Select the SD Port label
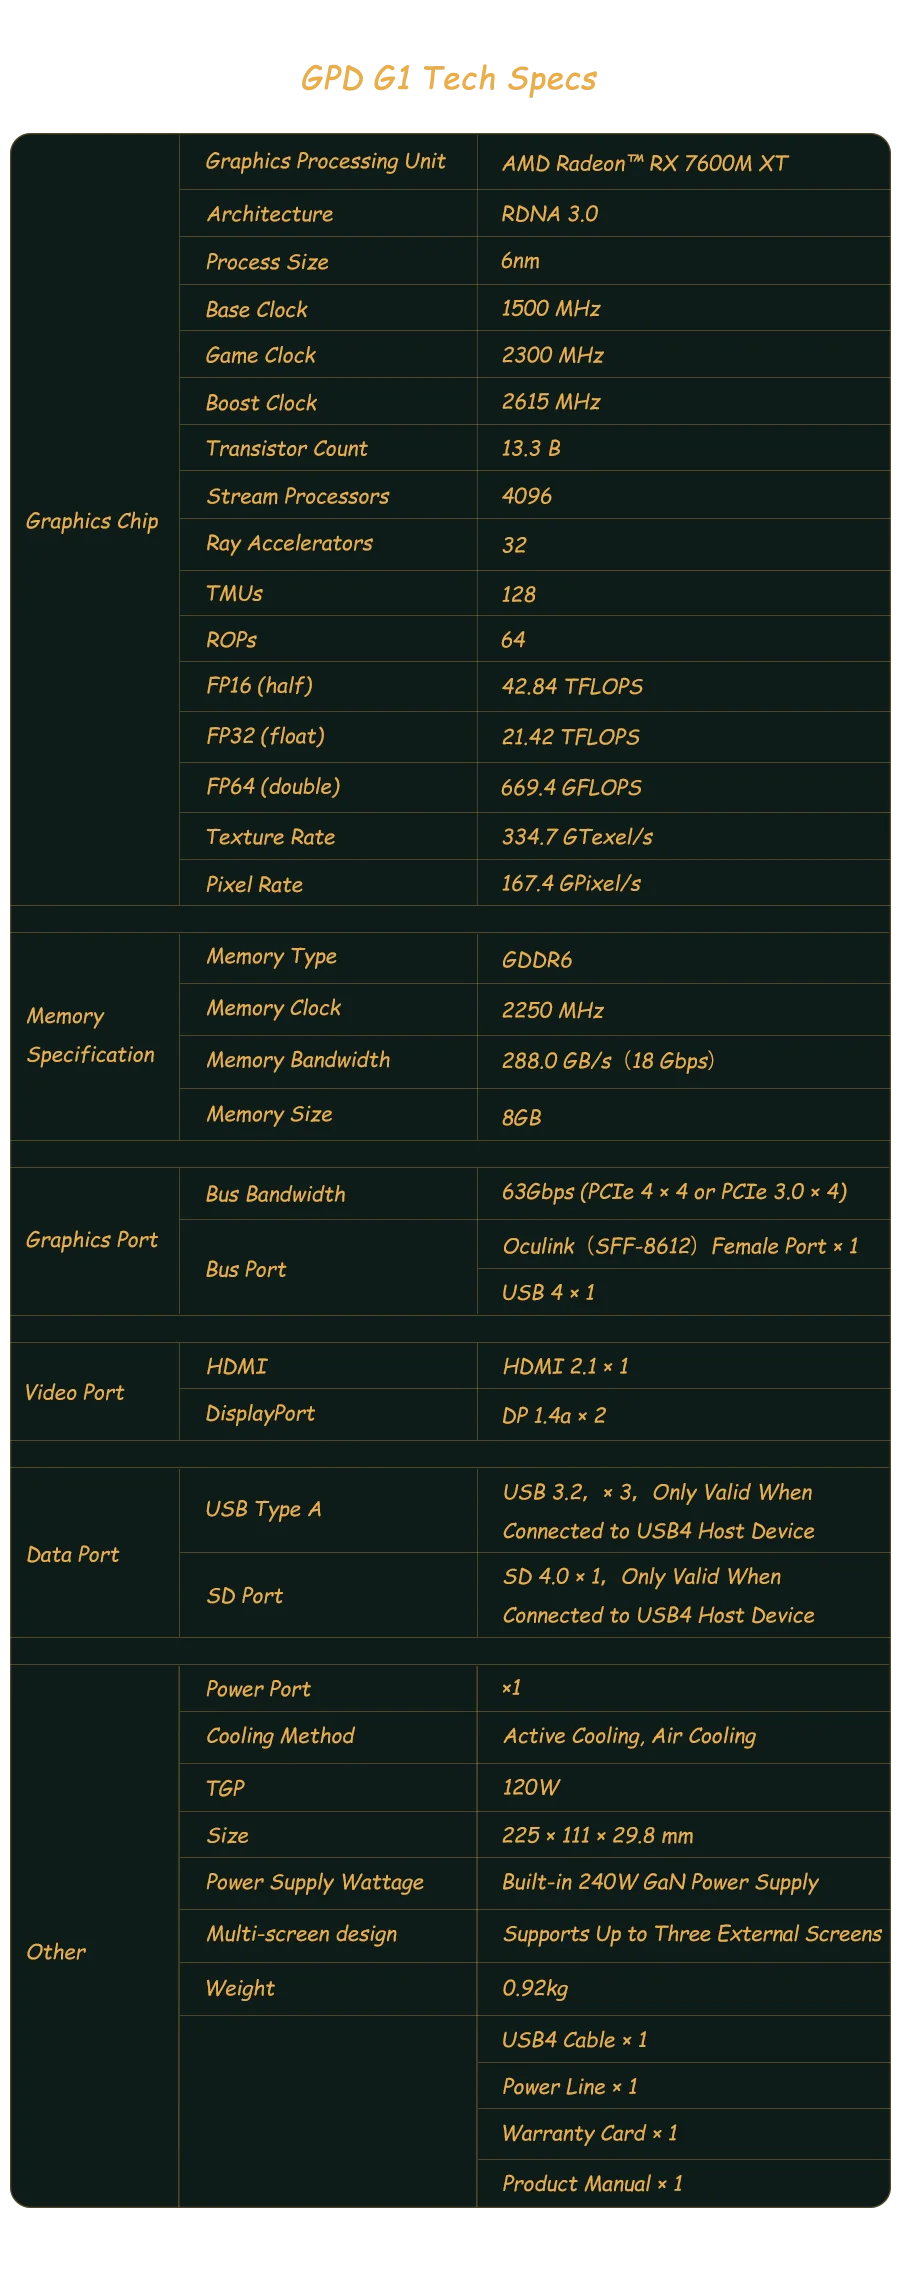The width and height of the screenshot is (900, 2269). [x=244, y=1596]
